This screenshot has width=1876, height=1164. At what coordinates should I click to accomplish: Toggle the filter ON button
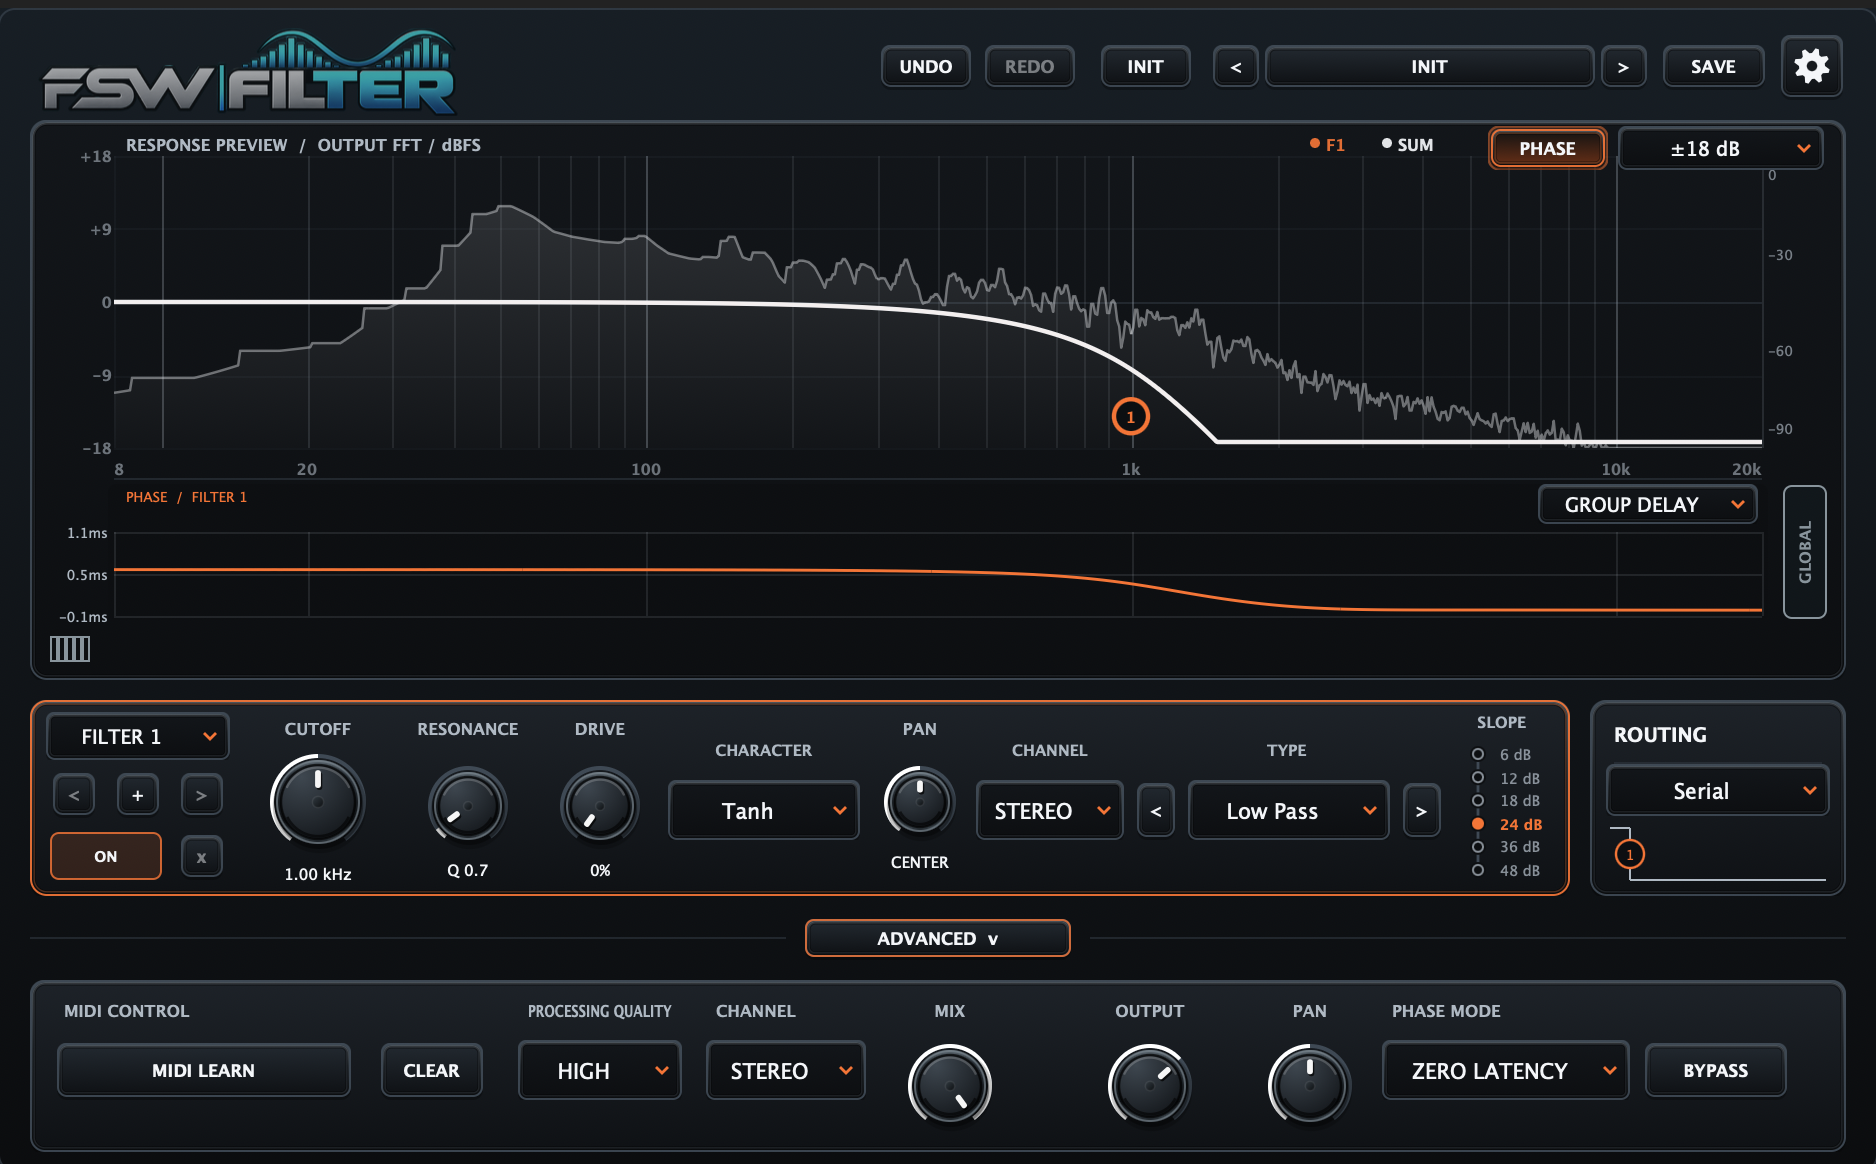106,856
